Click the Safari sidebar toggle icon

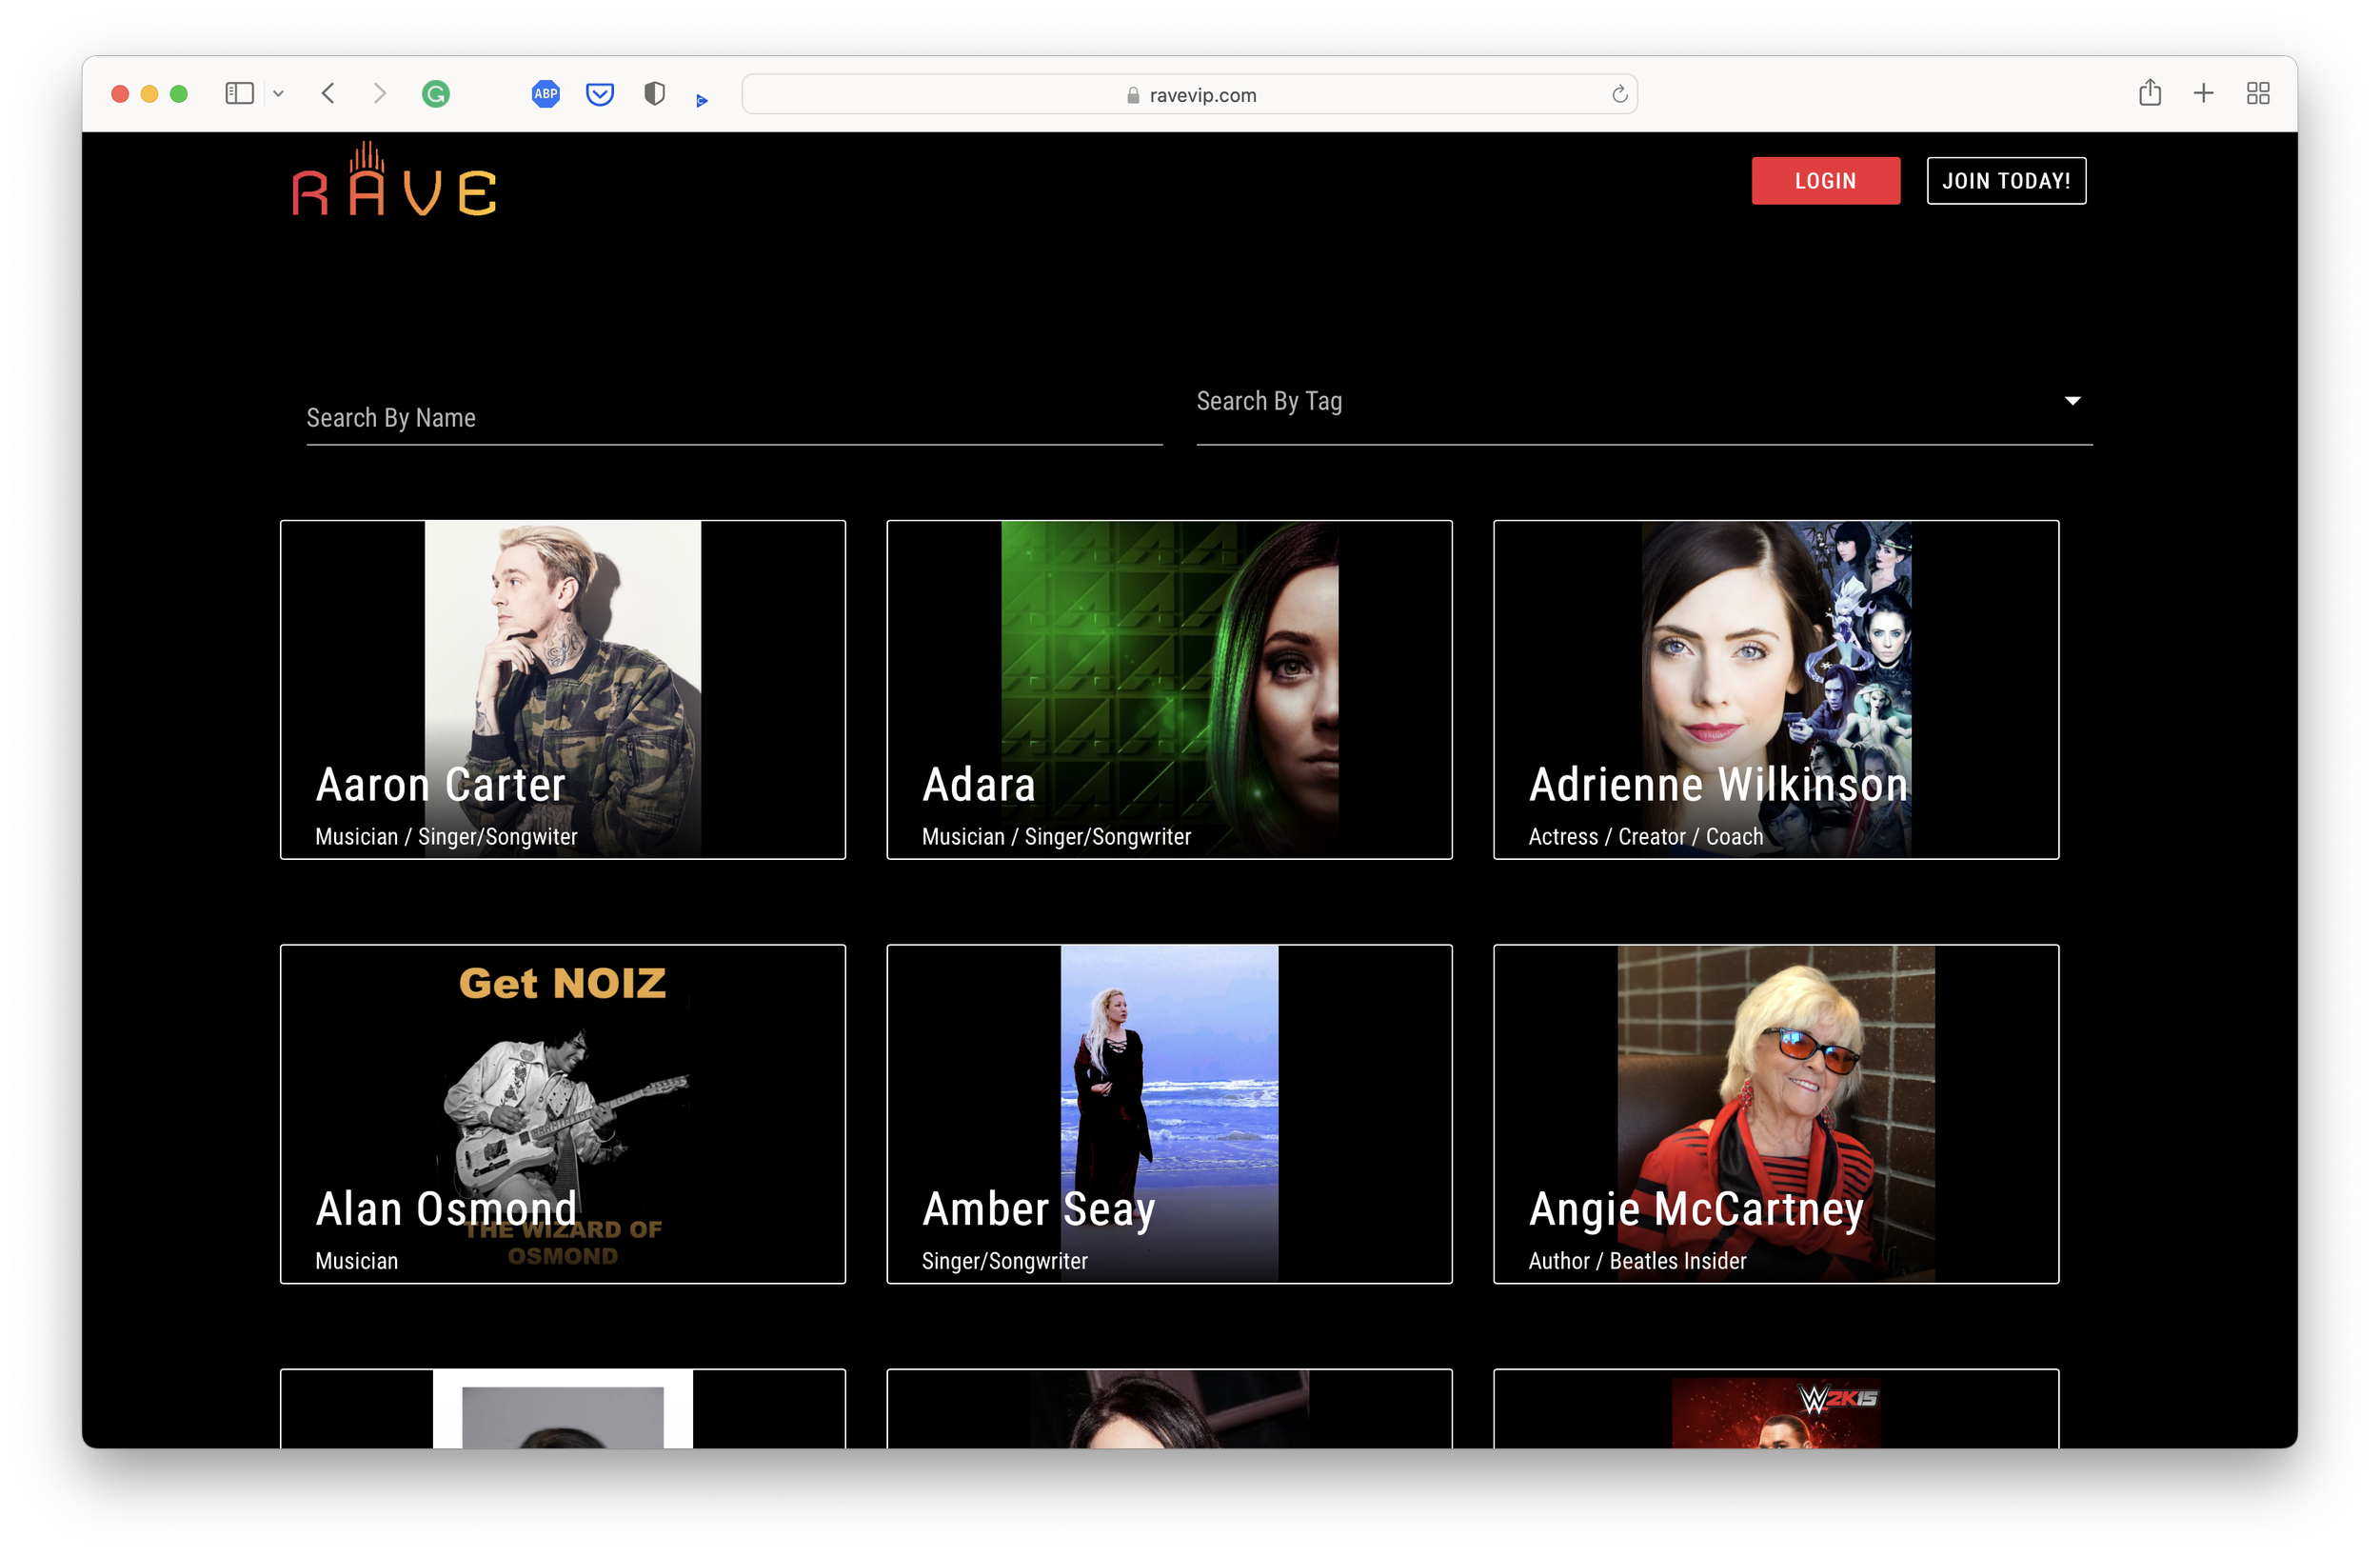(239, 94)
